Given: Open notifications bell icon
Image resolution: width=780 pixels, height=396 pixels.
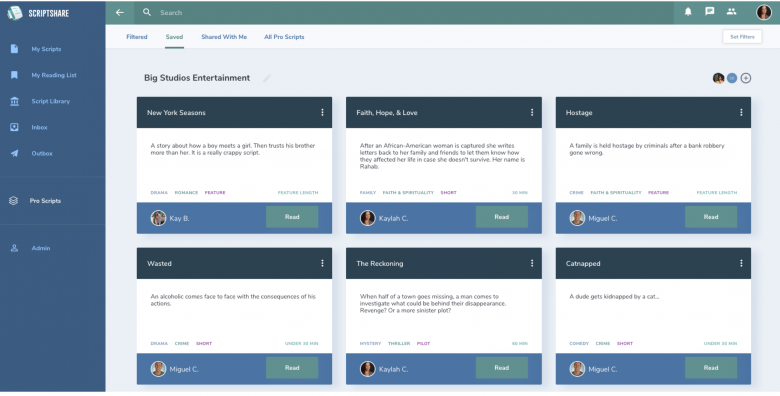Looking at the screenshot, I should [x=688, y=12].
